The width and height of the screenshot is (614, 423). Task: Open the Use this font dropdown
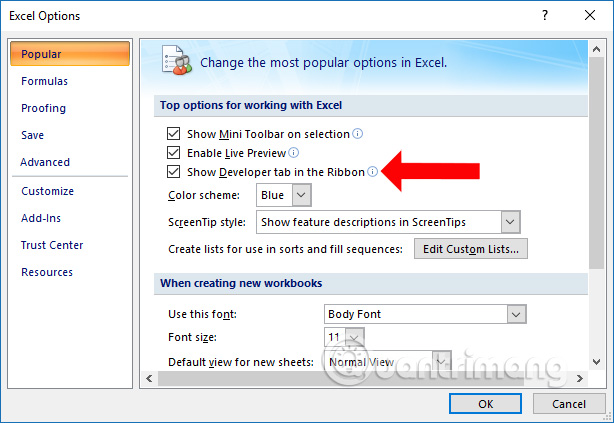[x=516, y=314]
